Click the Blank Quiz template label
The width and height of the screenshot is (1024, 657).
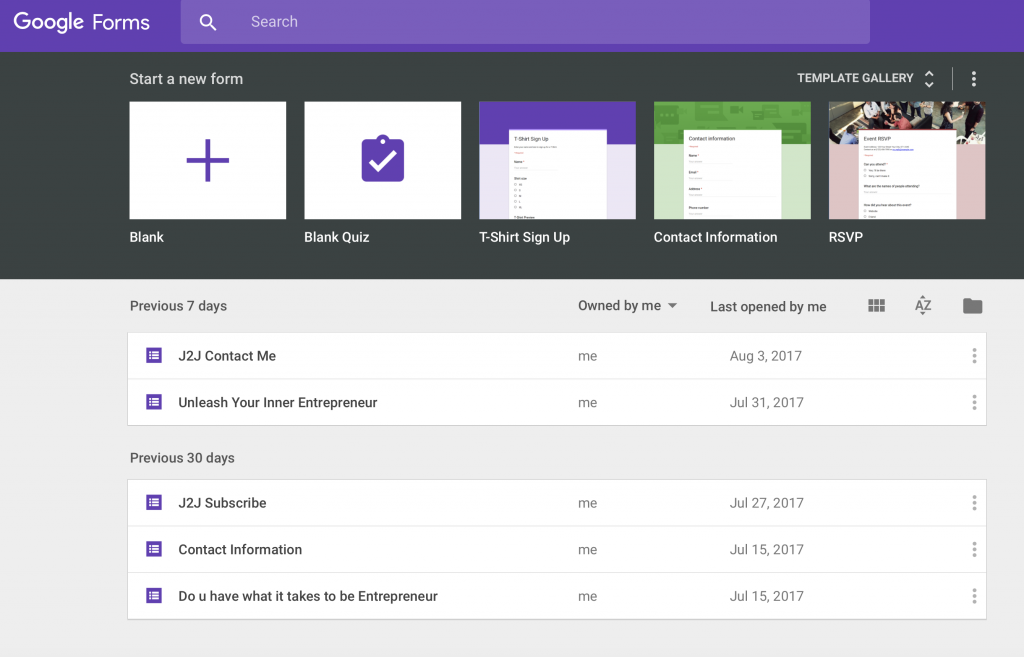[x=337, y=237]
